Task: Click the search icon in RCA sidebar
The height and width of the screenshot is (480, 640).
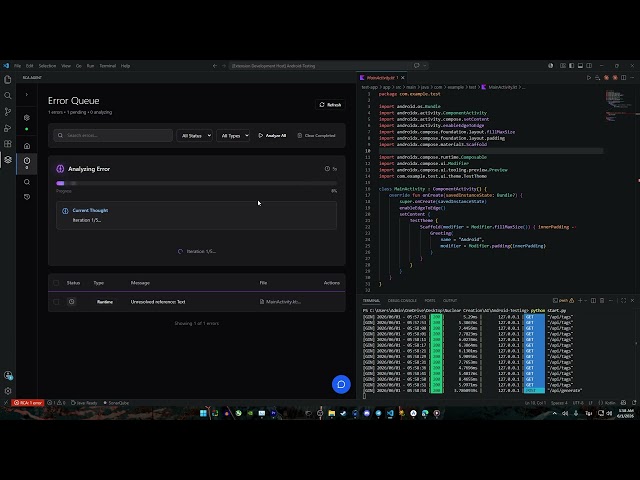Action: pos(27,182)
